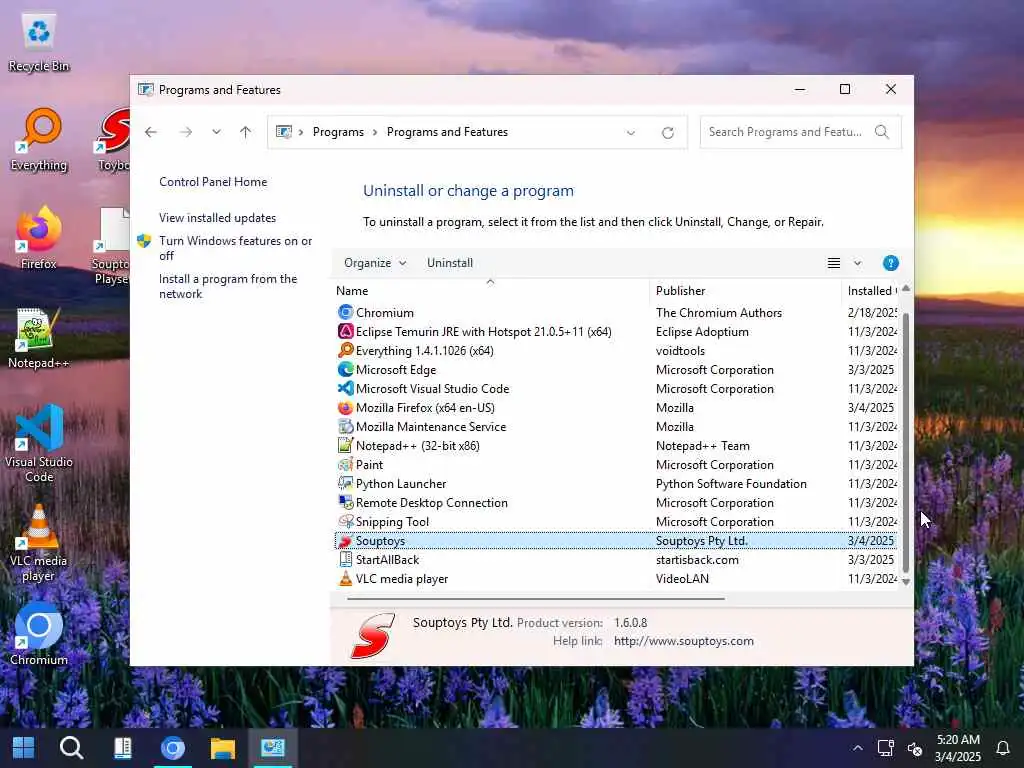This screenshot has height=768, width=1024.
Task: Click the refresh icon in the address bar
Action: pyautogui.click(x=667, y=133)
